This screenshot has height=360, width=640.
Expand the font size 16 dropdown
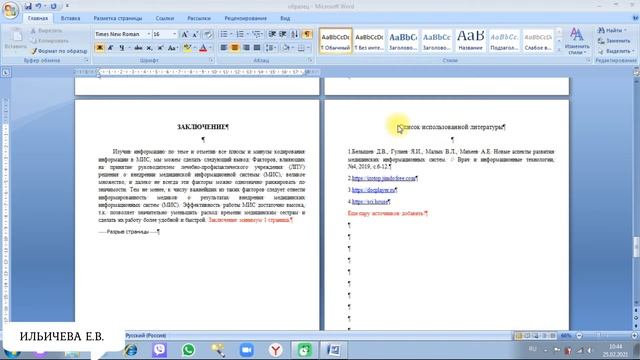pos(175,34)
